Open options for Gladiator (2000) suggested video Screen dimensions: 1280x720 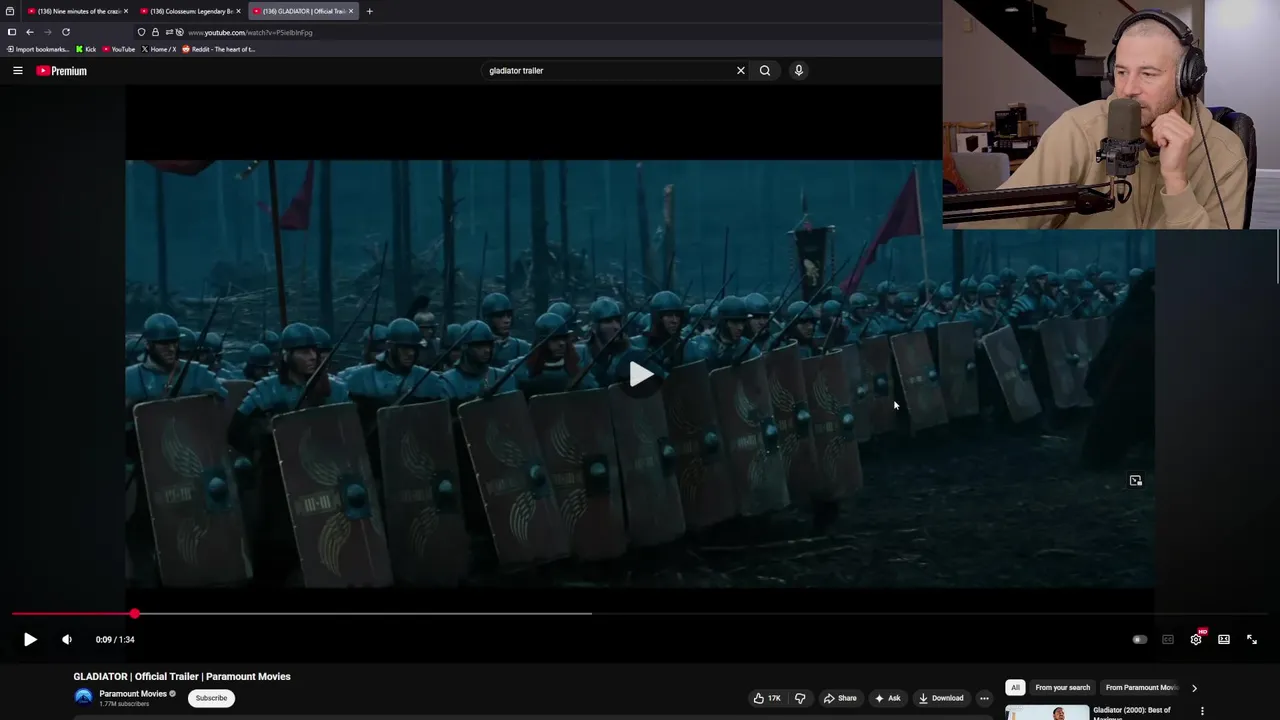click(1202, 711)
